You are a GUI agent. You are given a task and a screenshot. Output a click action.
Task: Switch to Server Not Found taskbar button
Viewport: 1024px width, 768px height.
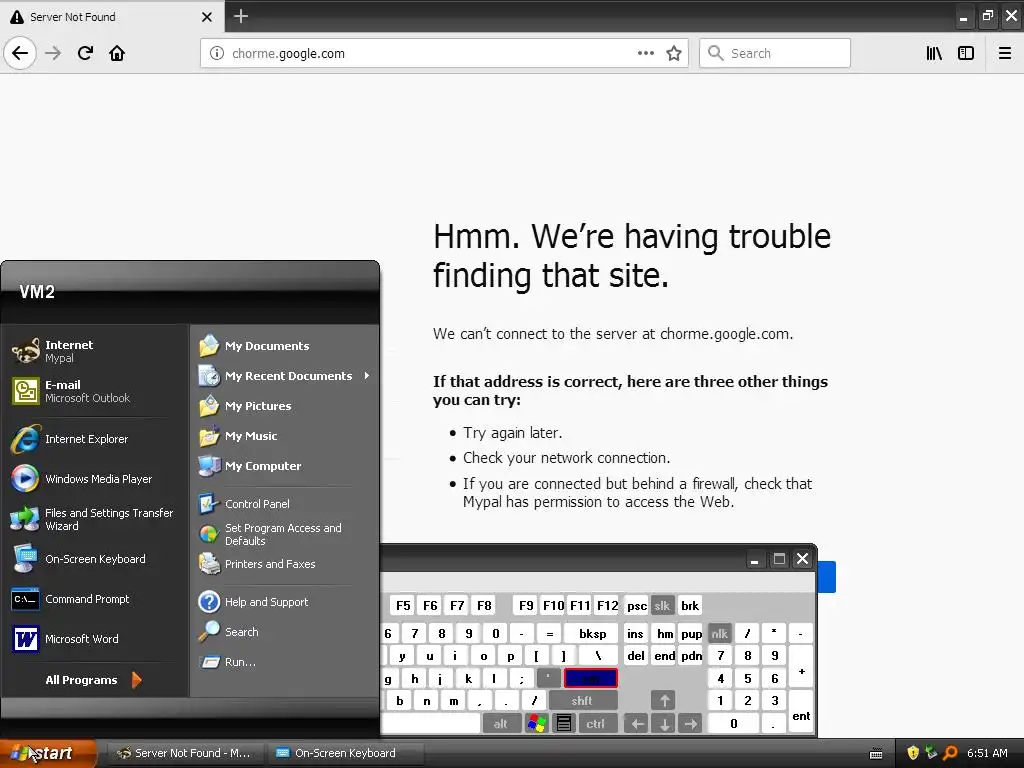(x=187, y=753)
